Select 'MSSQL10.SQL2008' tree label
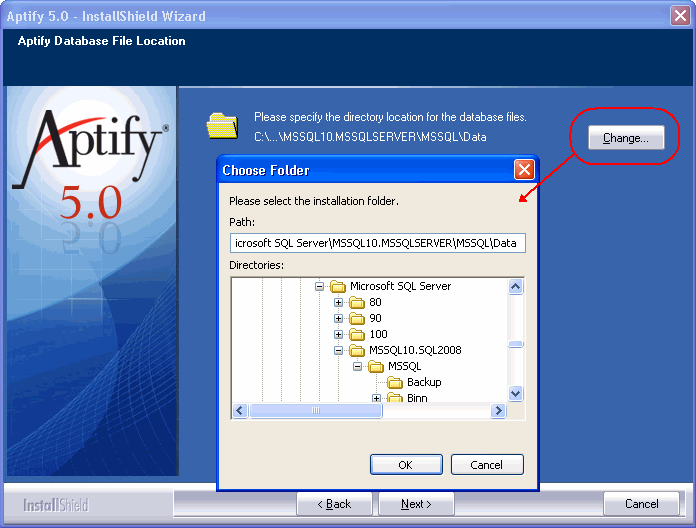The image size is (696, 528). click(x=415, y=350)
